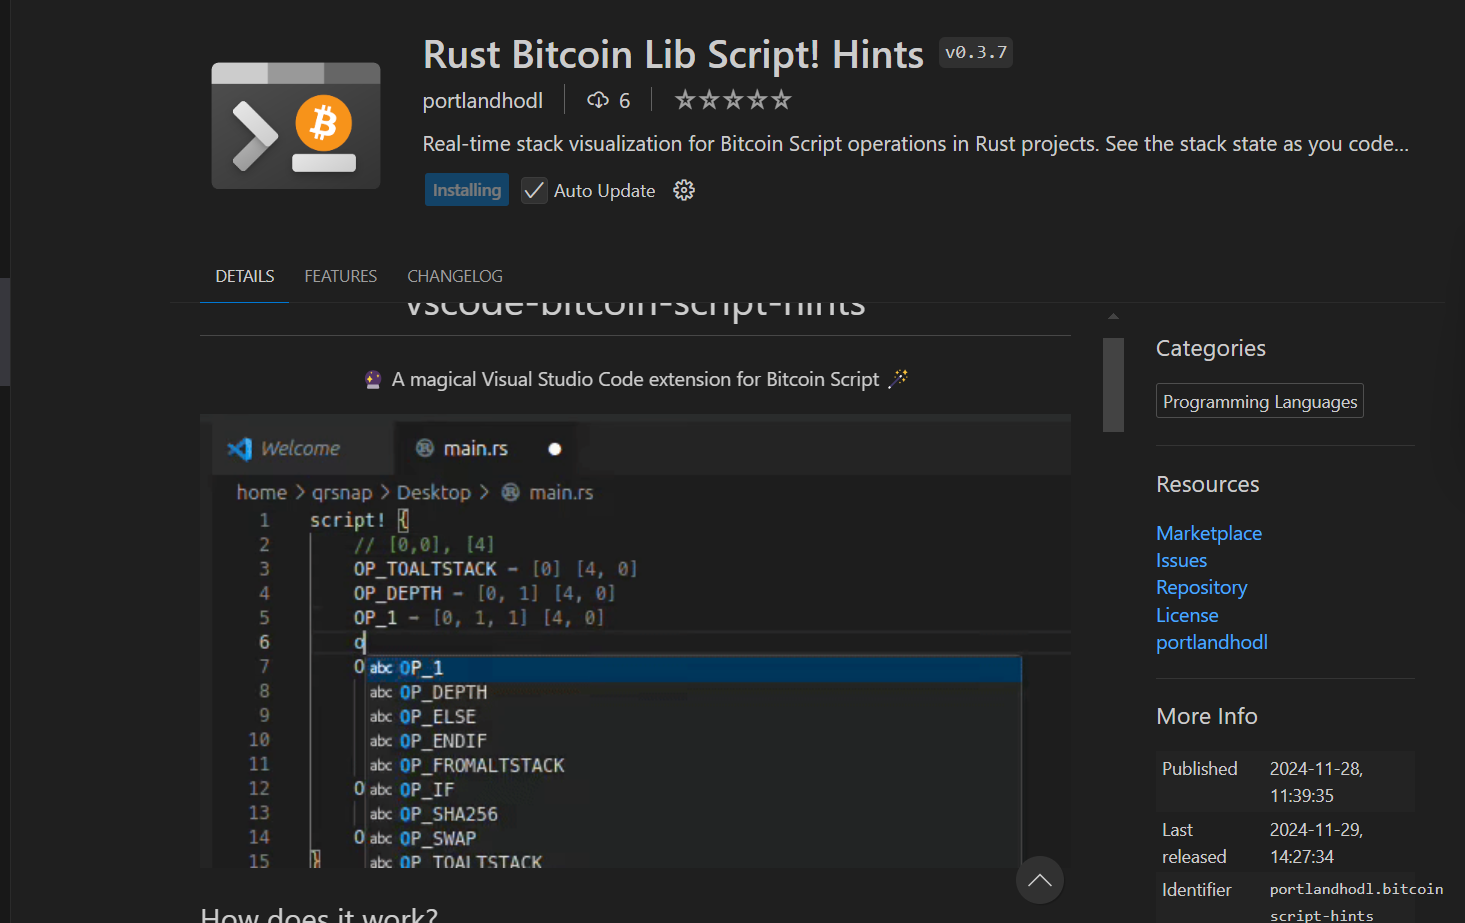1465x923 pixels.
Task: Click the v0.3.7 version badge
Action: coord(976,52)
